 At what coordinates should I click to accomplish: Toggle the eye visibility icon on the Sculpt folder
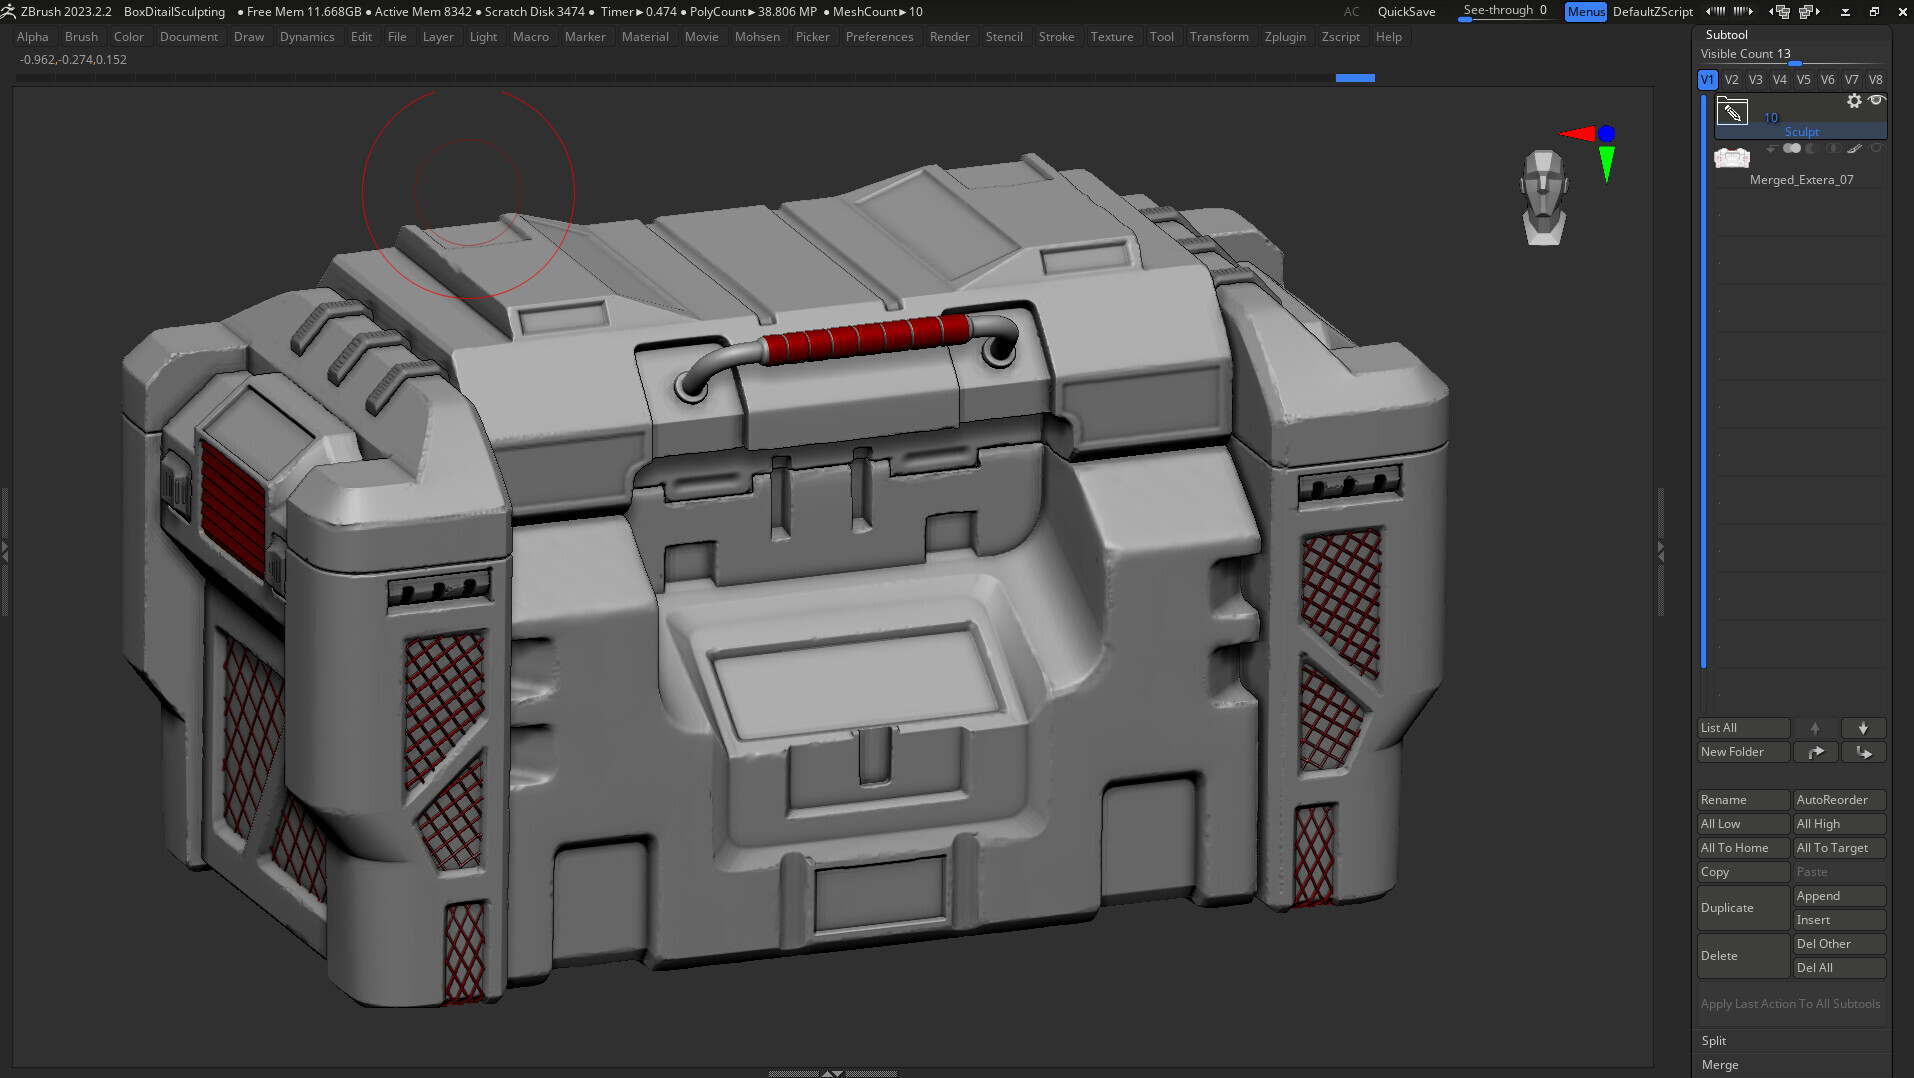point(1877,100)
